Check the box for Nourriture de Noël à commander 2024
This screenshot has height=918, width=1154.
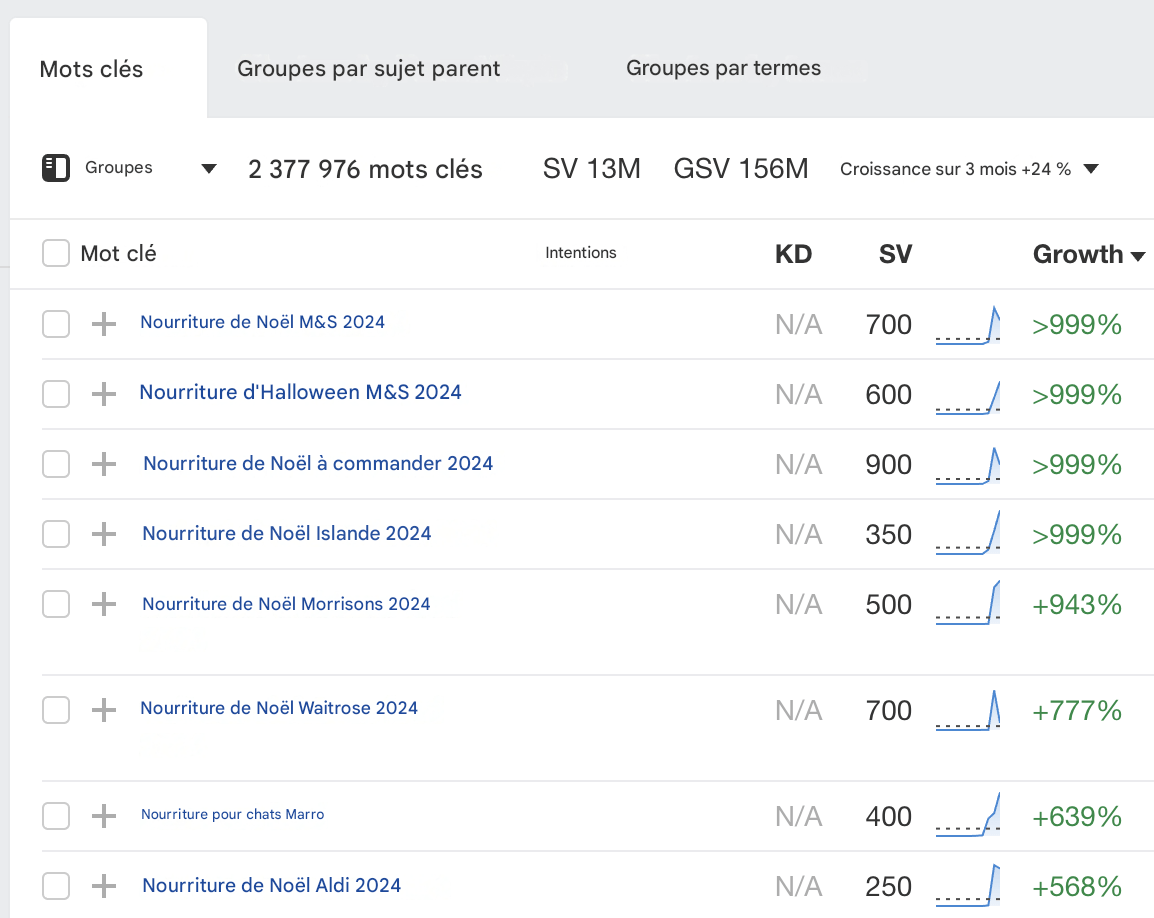coord(56,464)
